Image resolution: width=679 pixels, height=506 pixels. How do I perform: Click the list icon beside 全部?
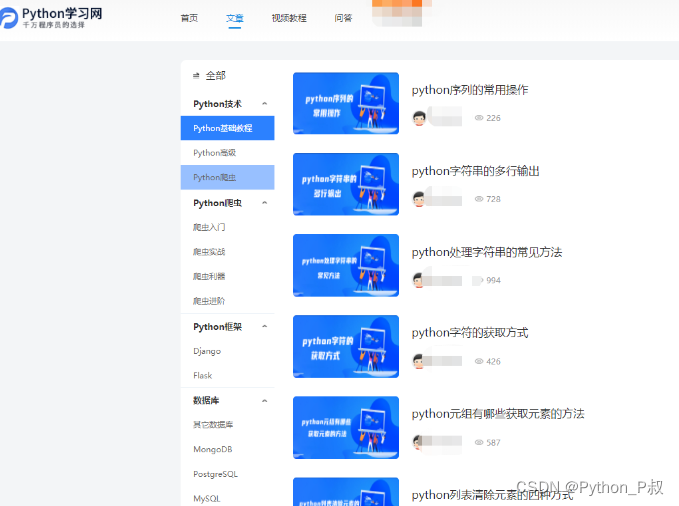pos(196,76)
